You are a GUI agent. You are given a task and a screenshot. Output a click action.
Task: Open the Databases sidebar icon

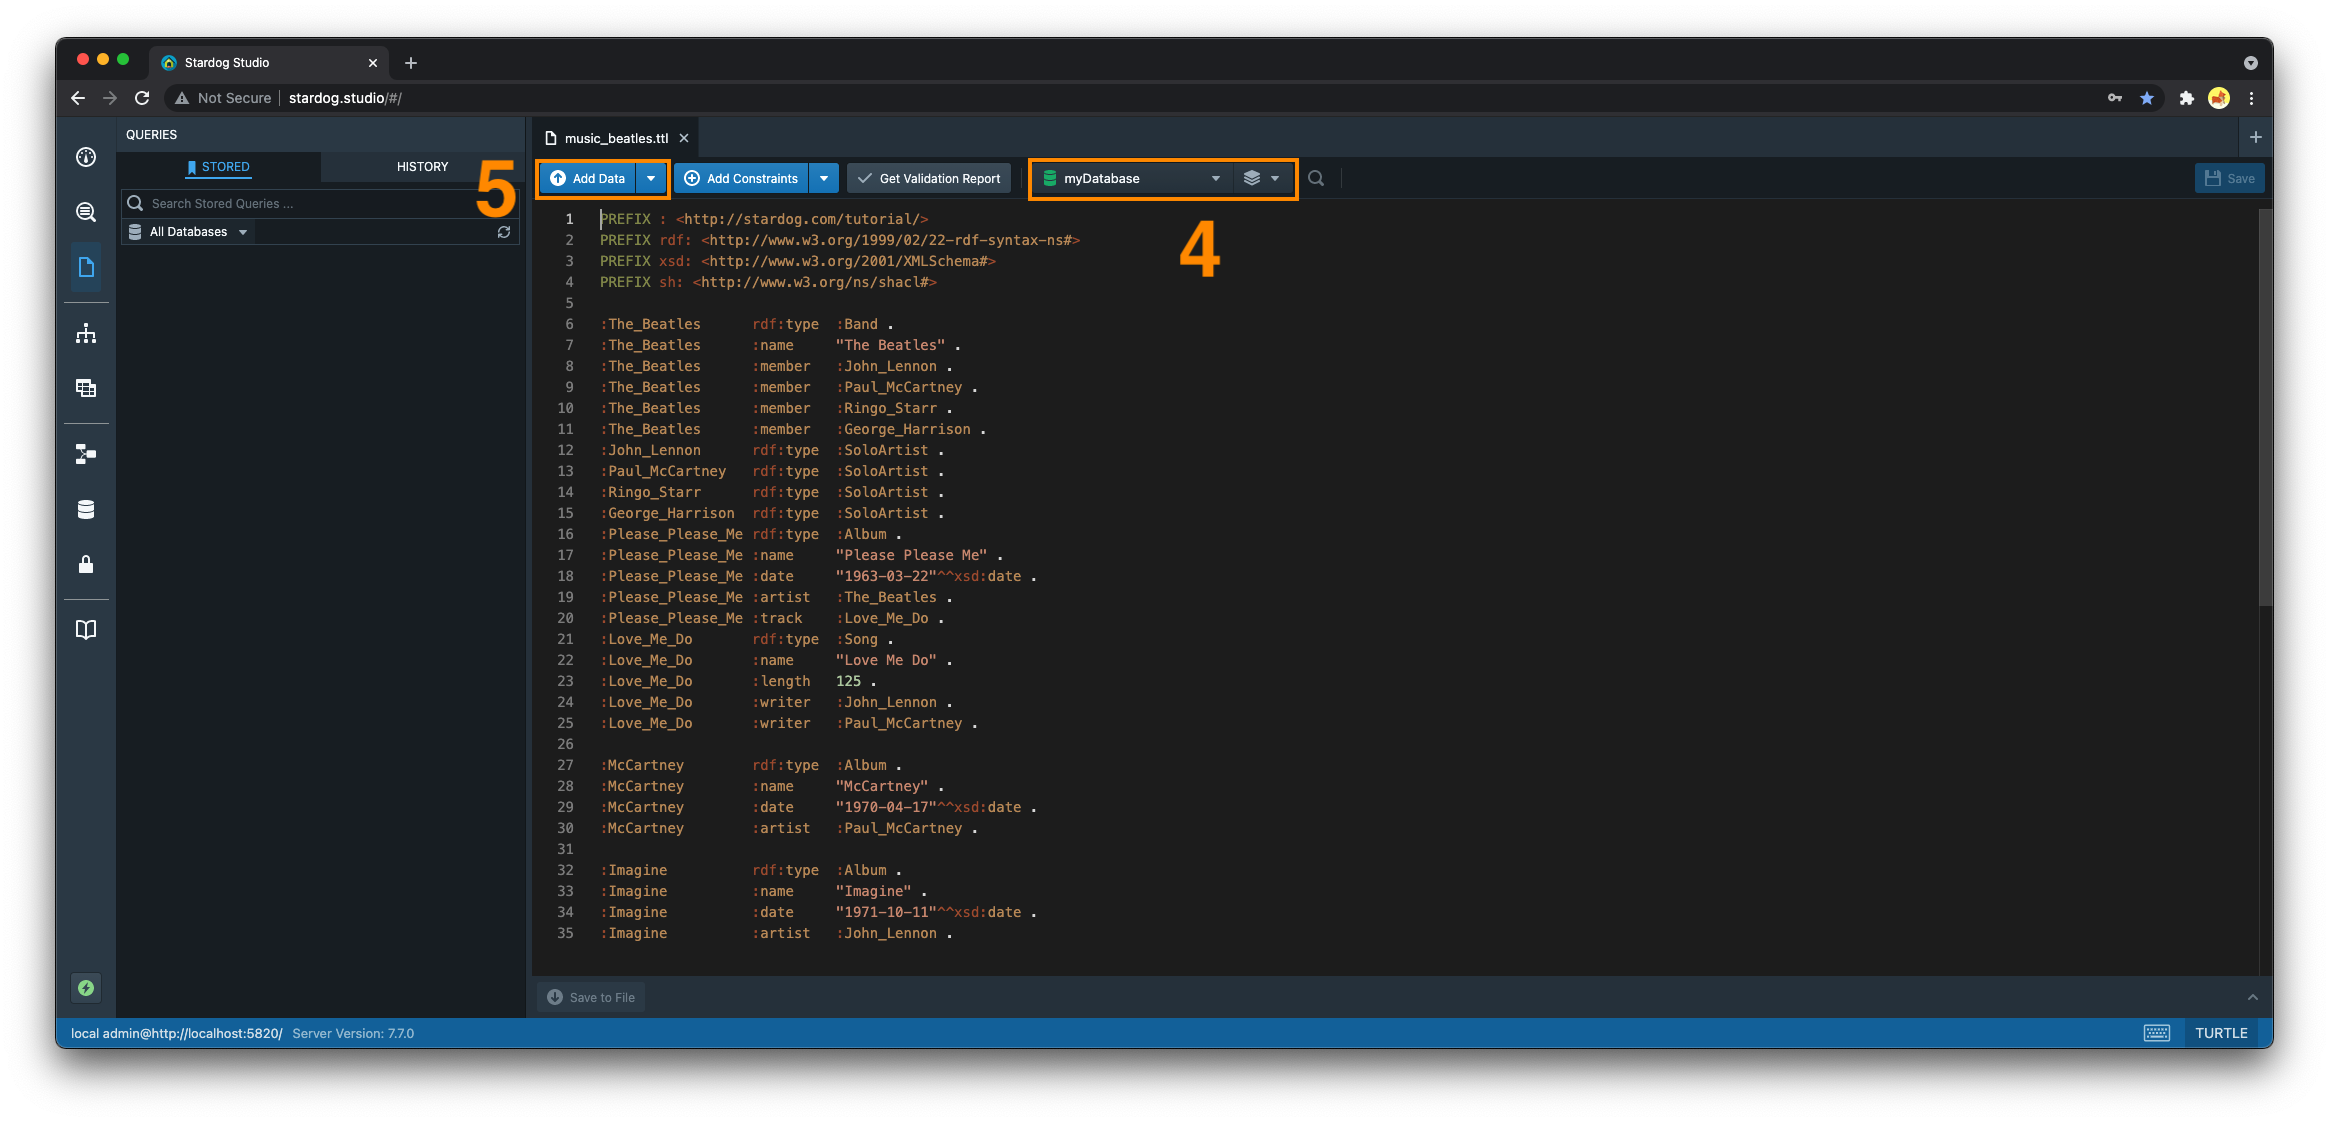86,509
